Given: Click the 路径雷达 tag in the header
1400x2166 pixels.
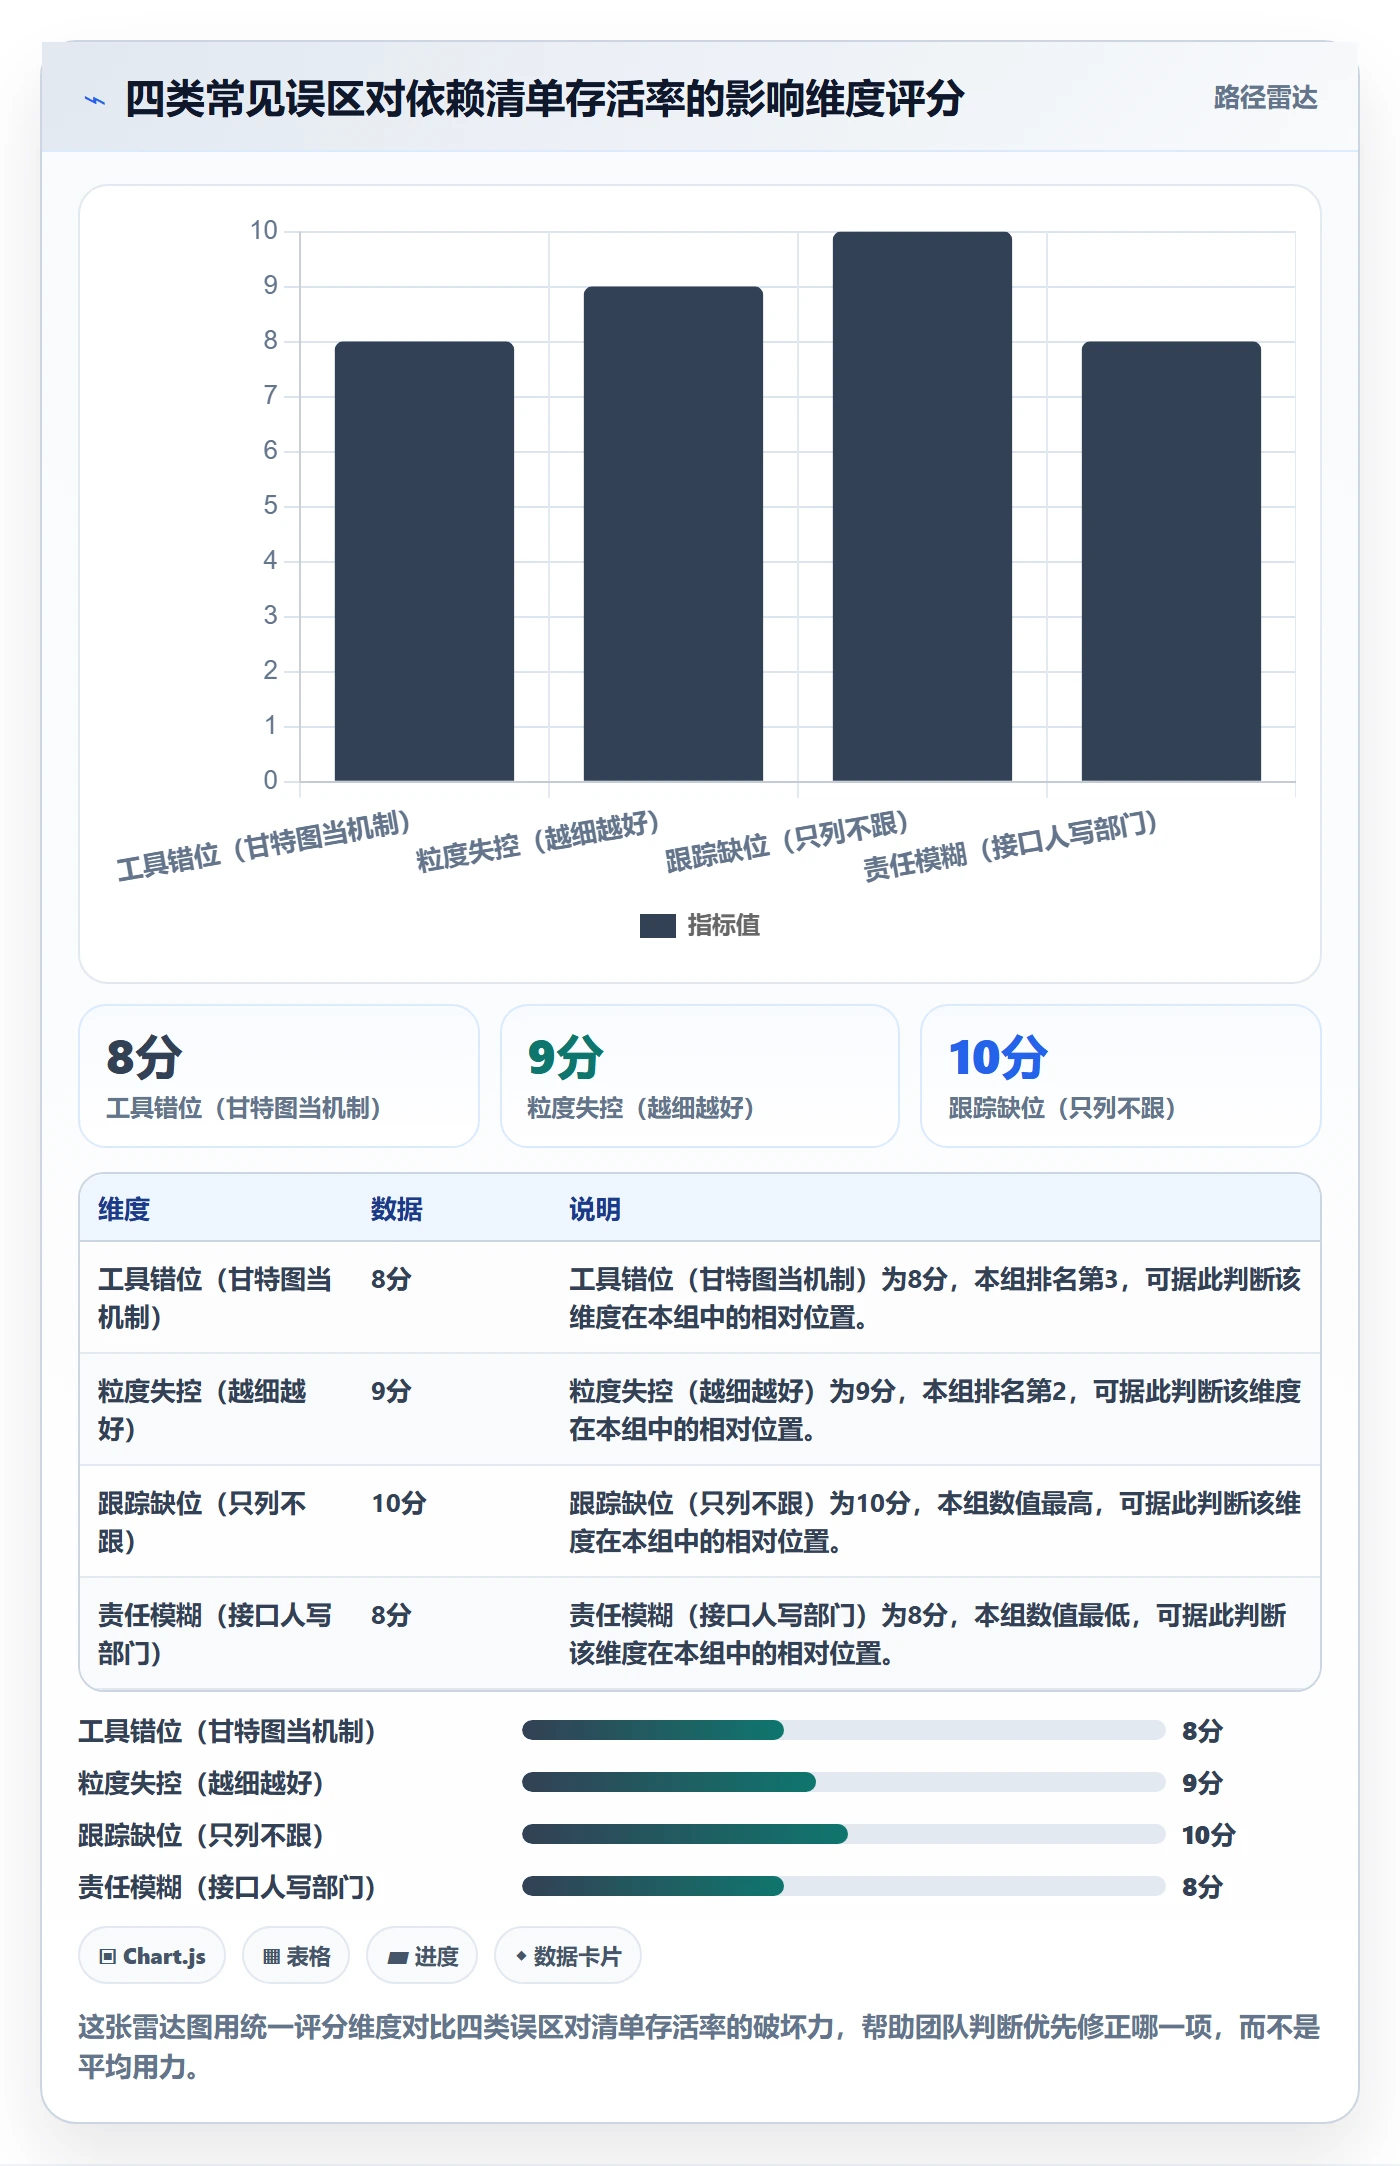Looking at the screenshot, I should tap(1265, 98).
